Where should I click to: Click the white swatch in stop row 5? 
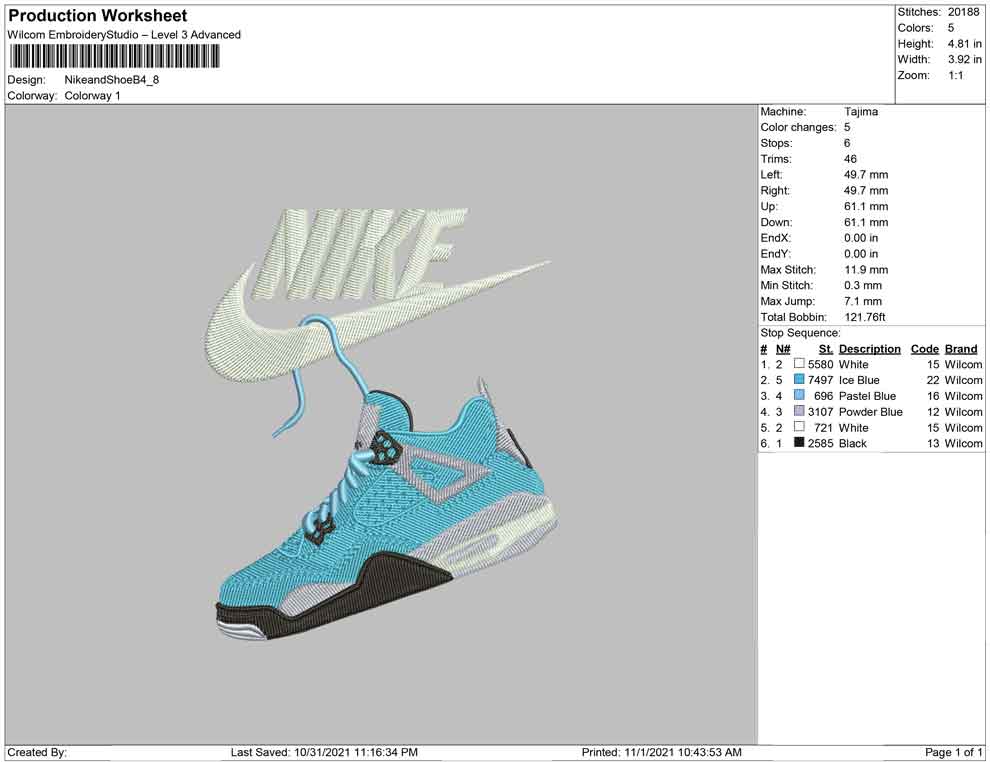tap(799, 427)
